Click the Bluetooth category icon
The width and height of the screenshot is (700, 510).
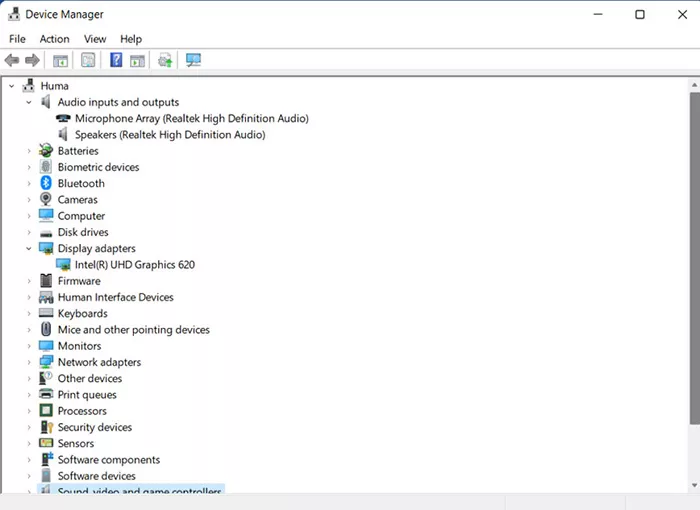(46, 183)
